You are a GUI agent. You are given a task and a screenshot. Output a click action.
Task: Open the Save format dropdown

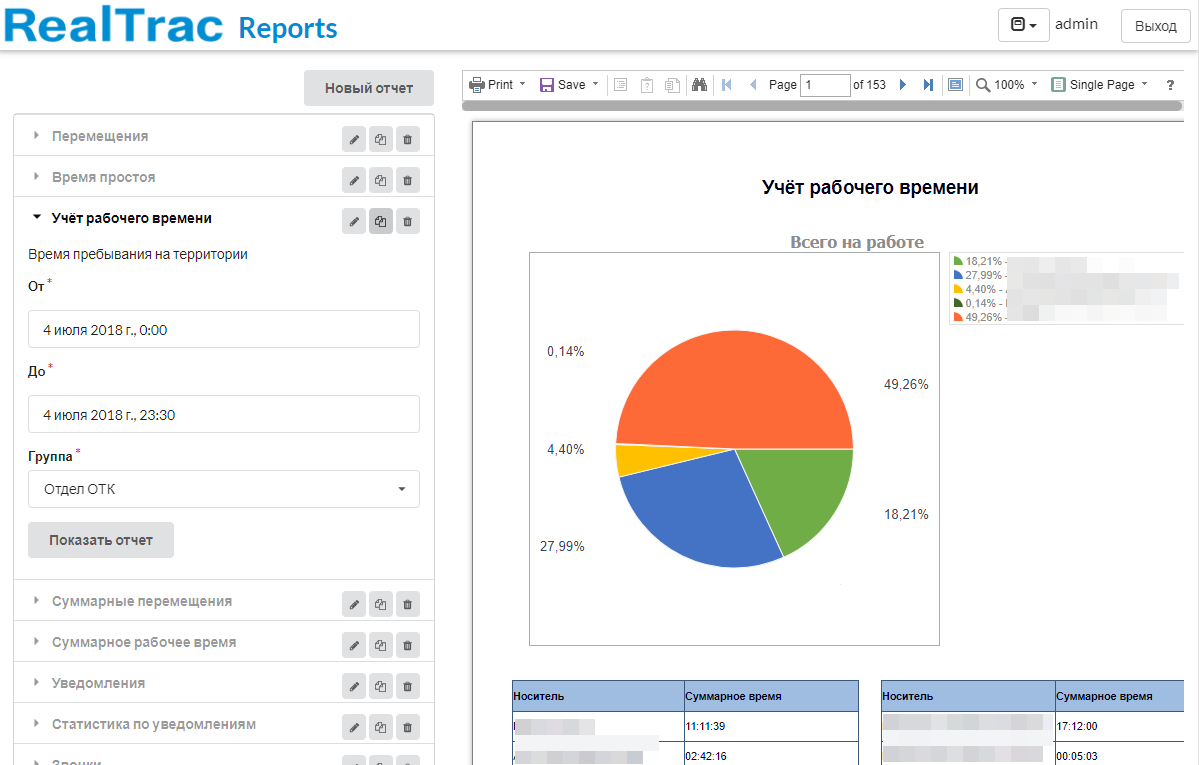[x=596, y=84]
